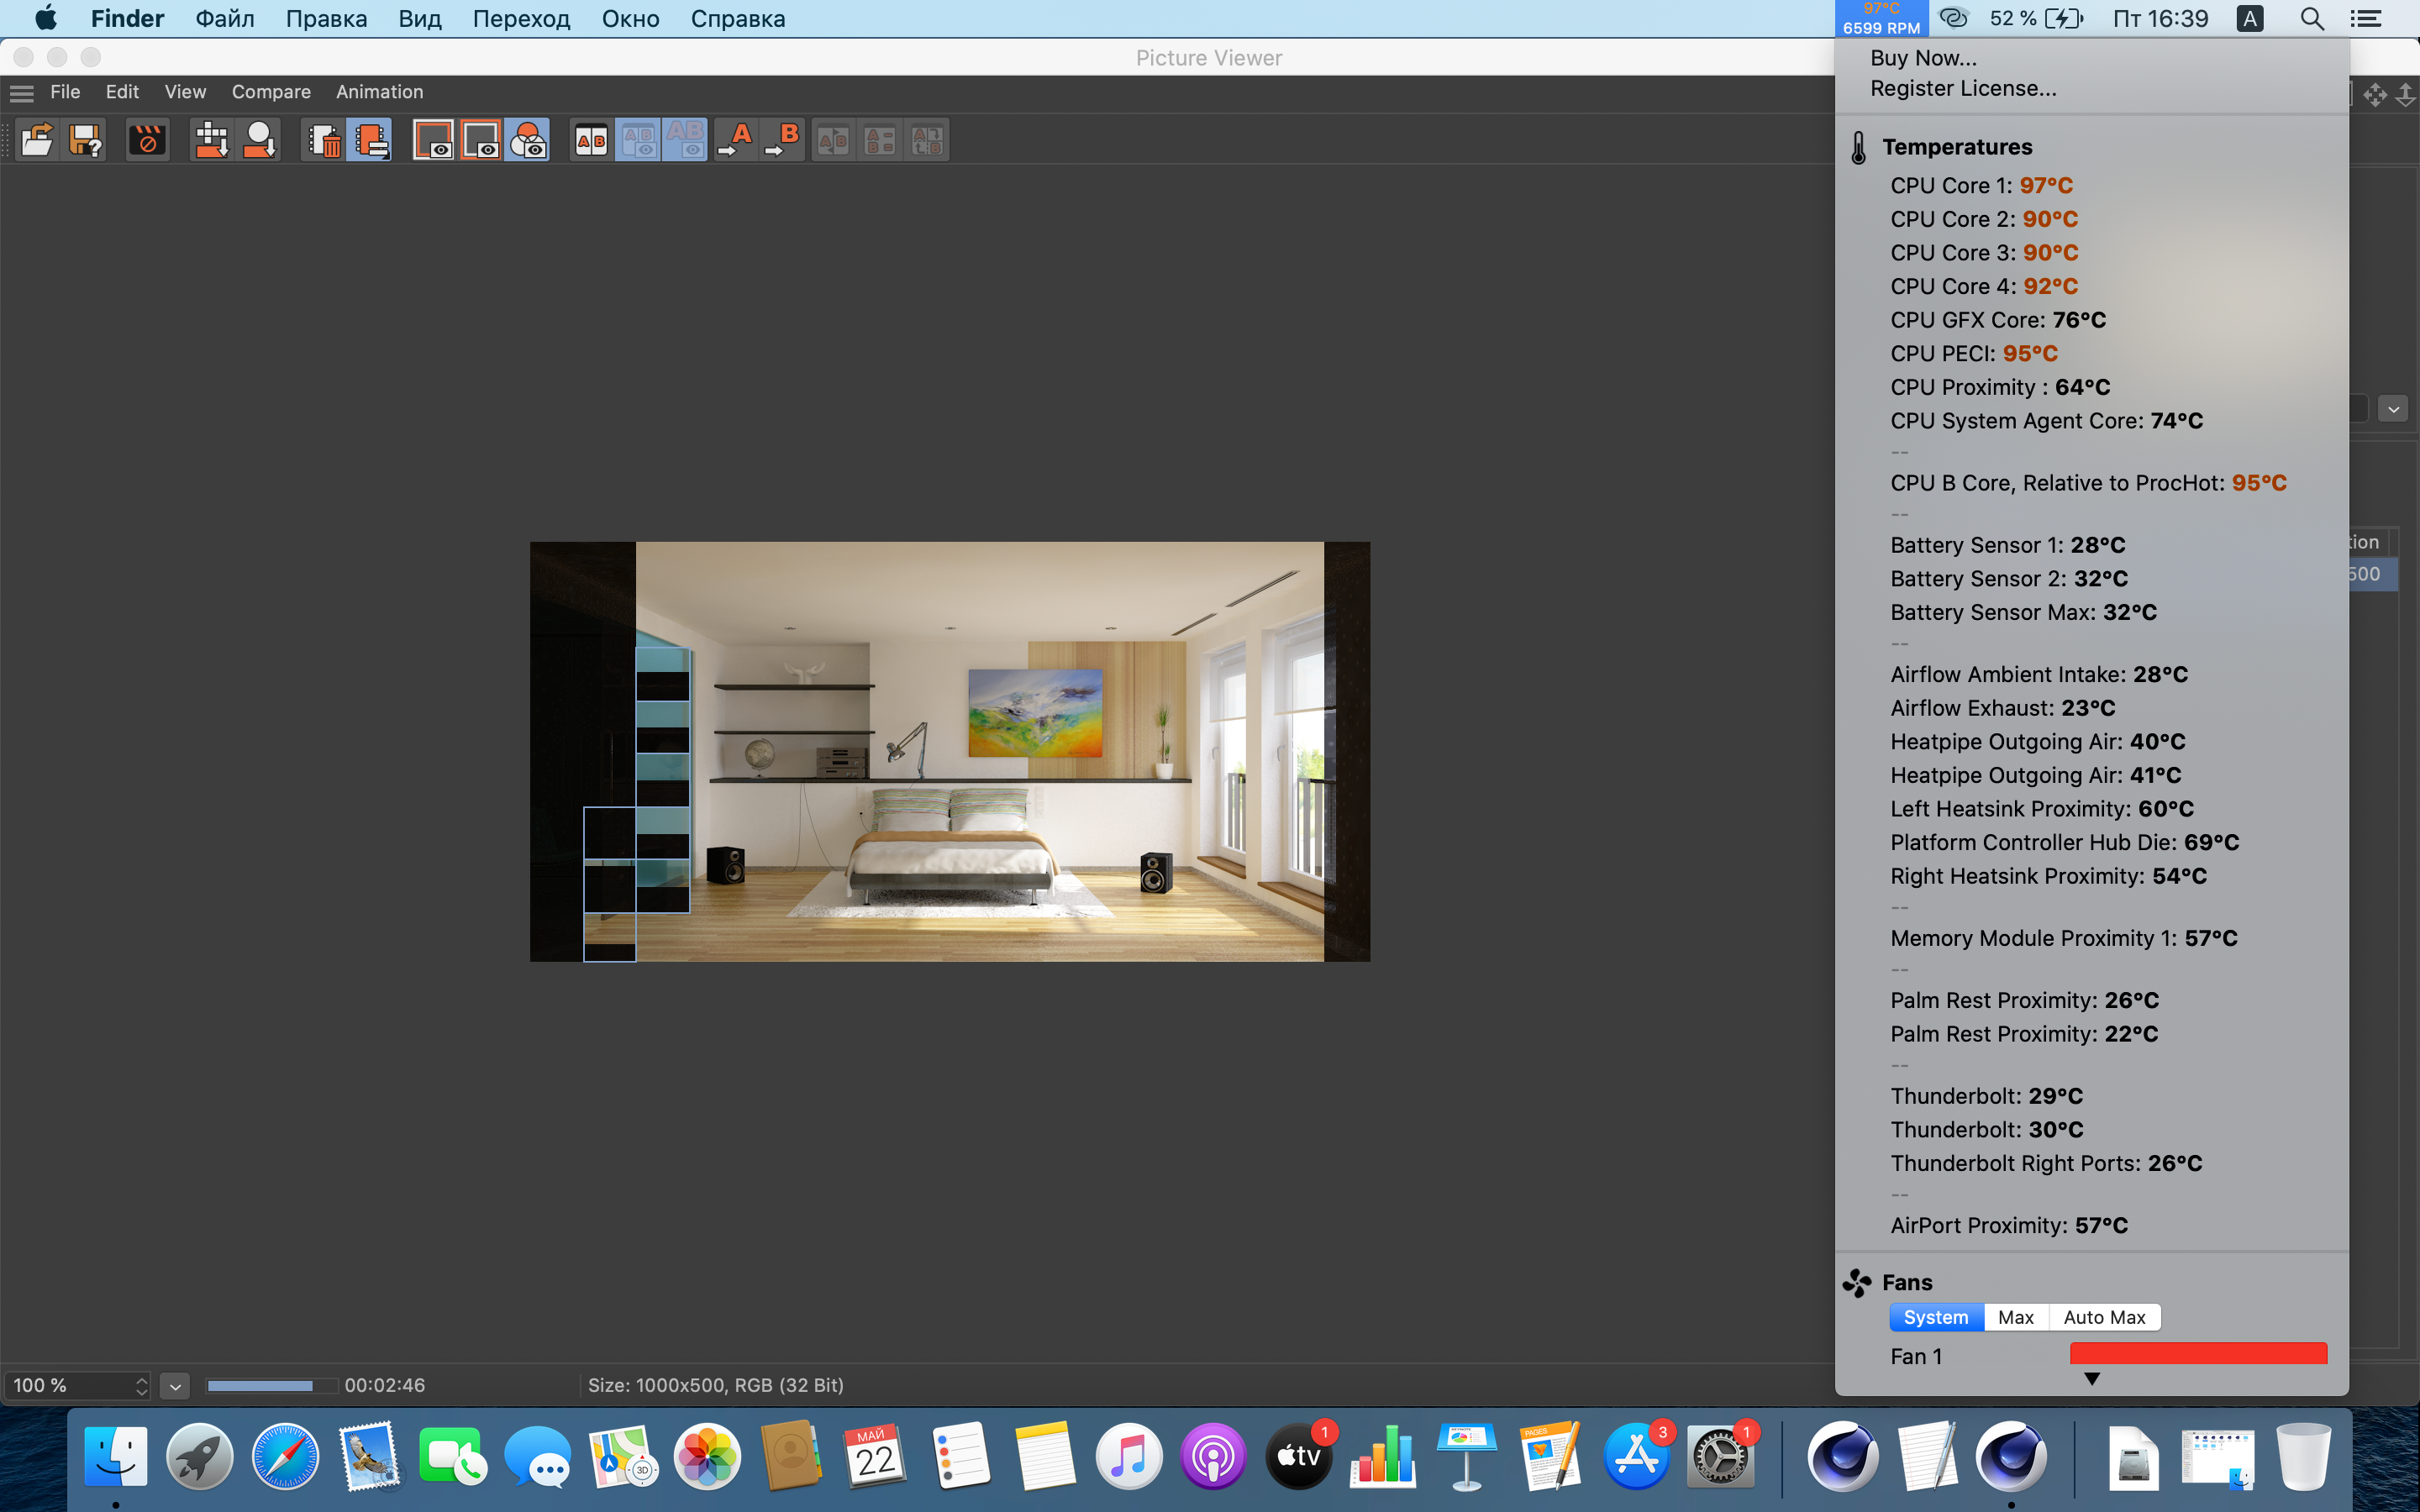Image resolution: width=2420 pixels, height=1512 pixels.
Task: Expand the Picture Viewer hamburger menu
Action: point(22,93)
